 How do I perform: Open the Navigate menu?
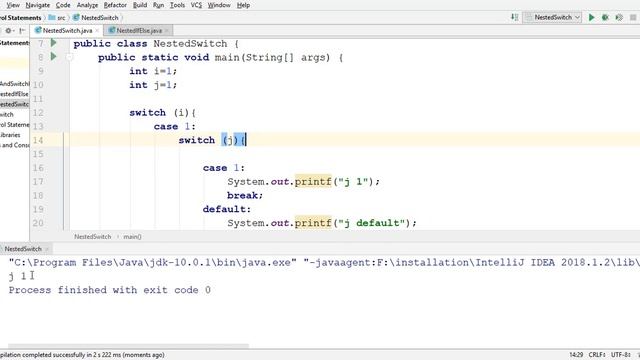[38, 5]
